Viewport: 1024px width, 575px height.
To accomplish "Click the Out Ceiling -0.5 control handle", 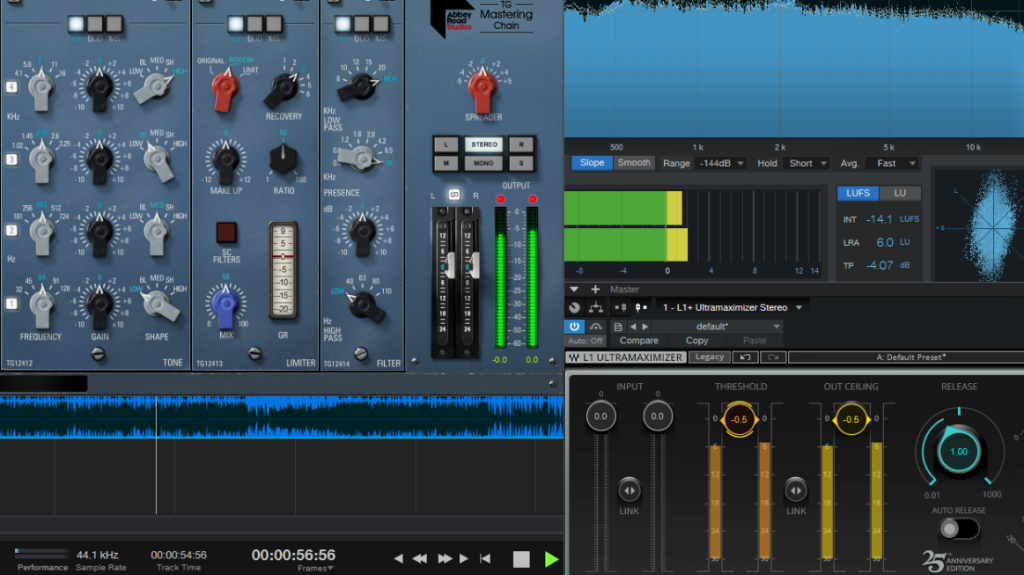I will tap(851, 419).
